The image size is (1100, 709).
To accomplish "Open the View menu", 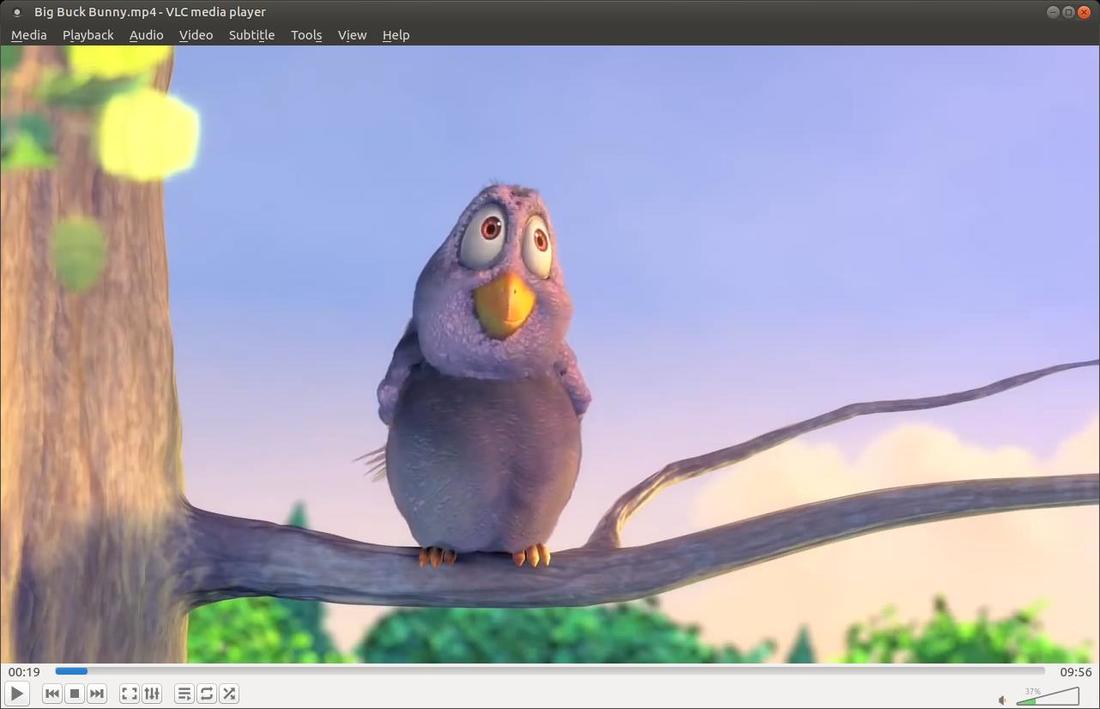I will click(351, 35).
